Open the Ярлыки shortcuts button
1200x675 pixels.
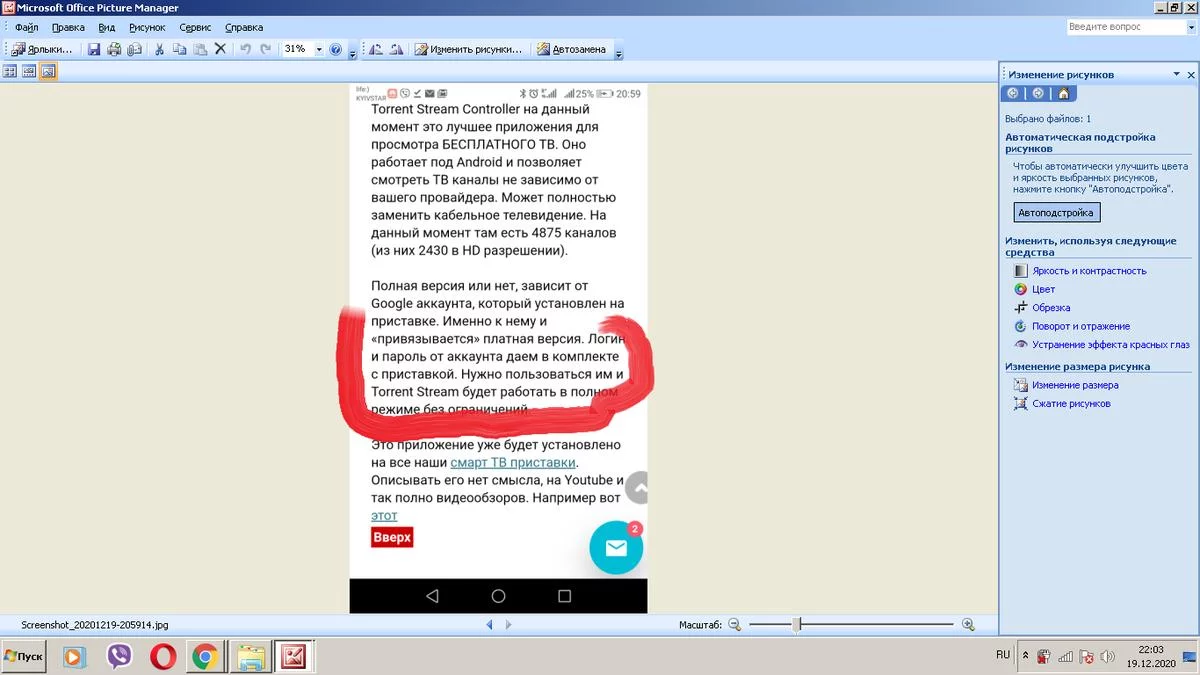click(42, 49)
